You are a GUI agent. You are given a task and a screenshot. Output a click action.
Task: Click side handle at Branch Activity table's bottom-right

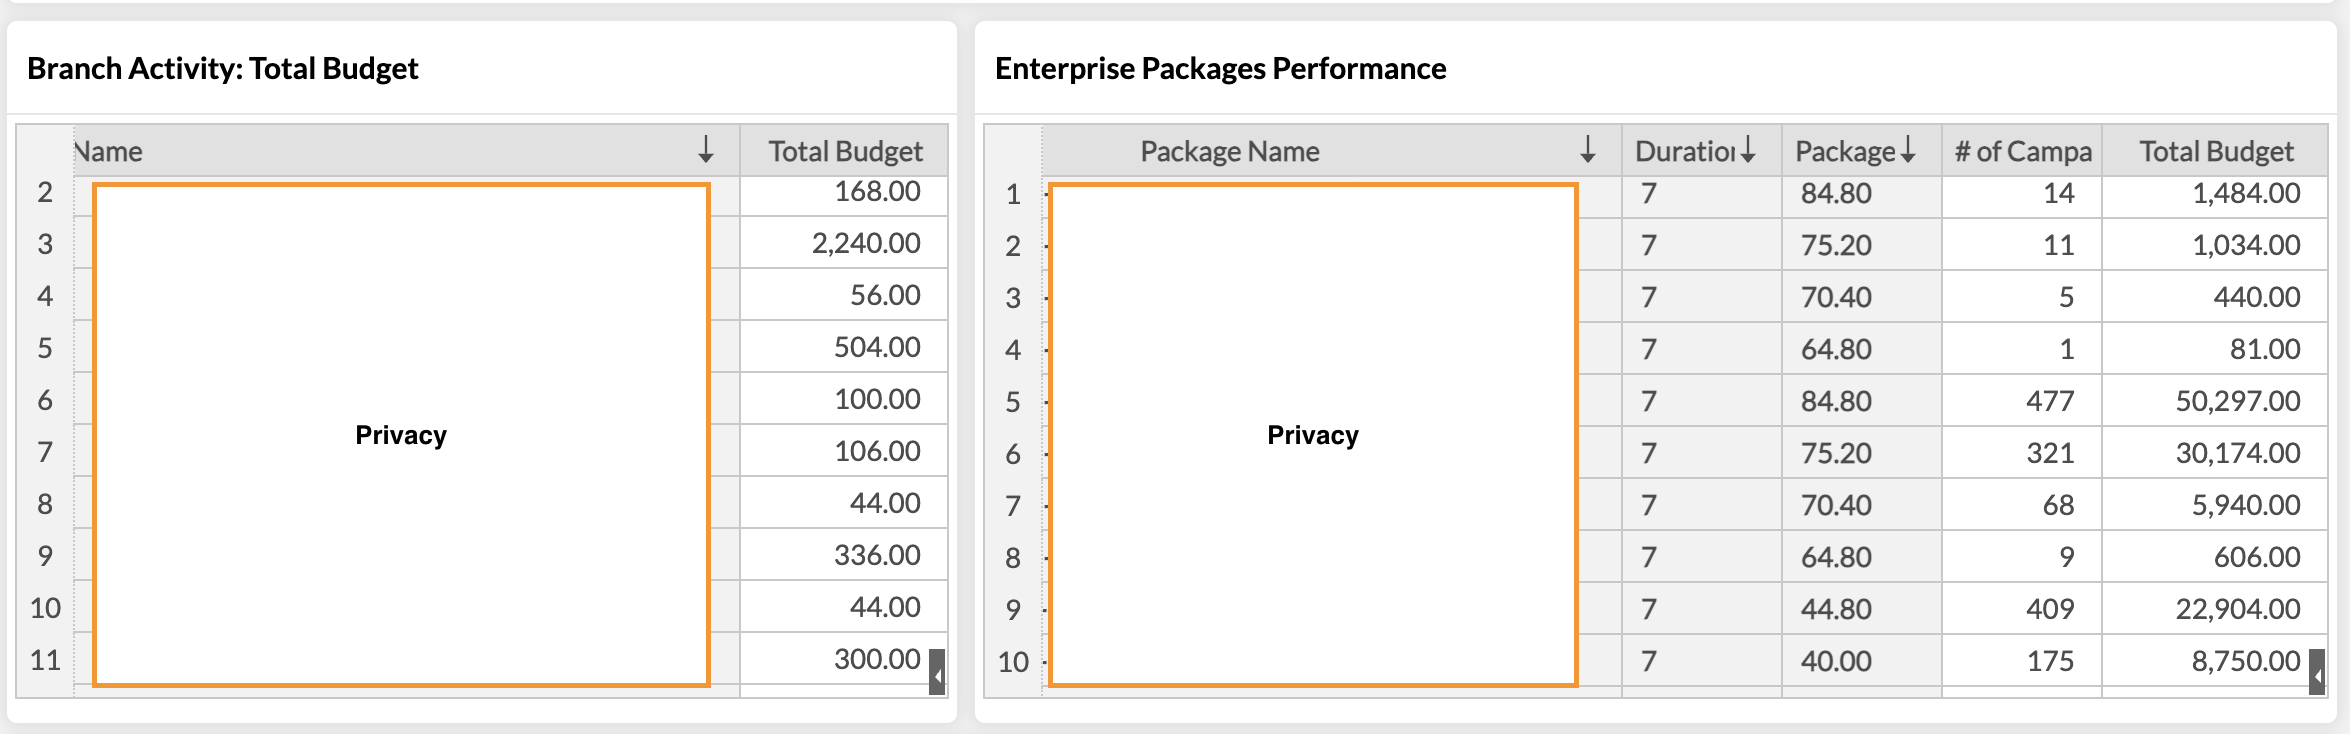(937, 672)
